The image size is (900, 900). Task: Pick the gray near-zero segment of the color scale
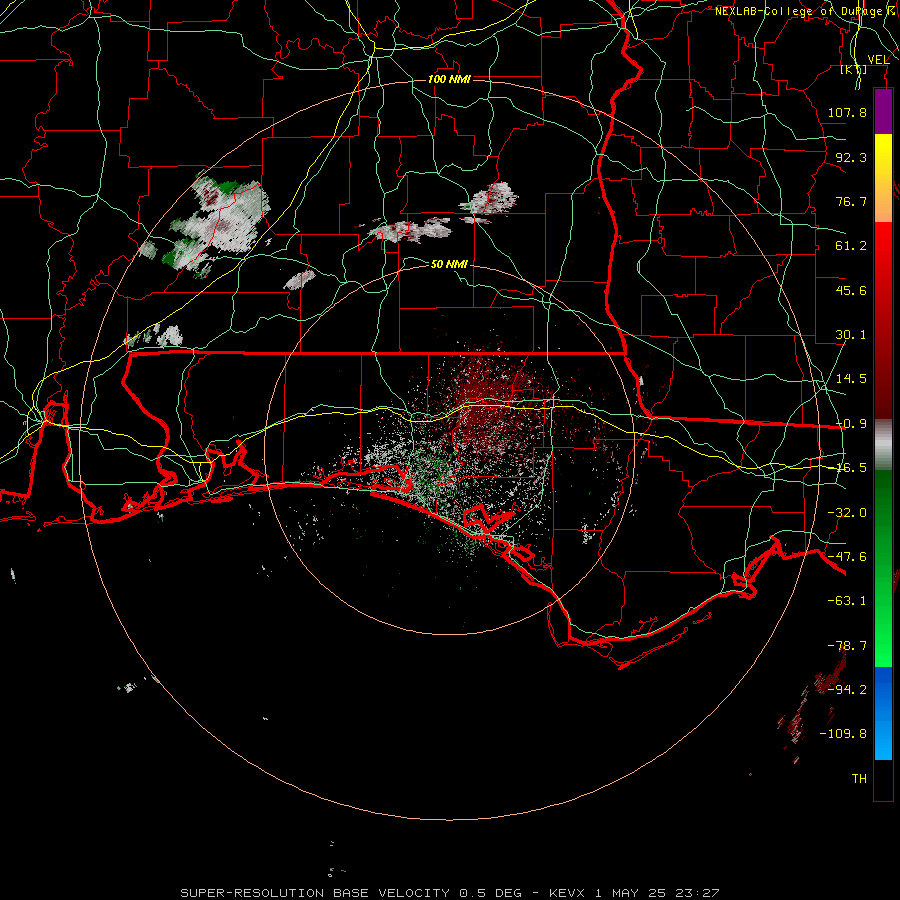pos(883,445)
